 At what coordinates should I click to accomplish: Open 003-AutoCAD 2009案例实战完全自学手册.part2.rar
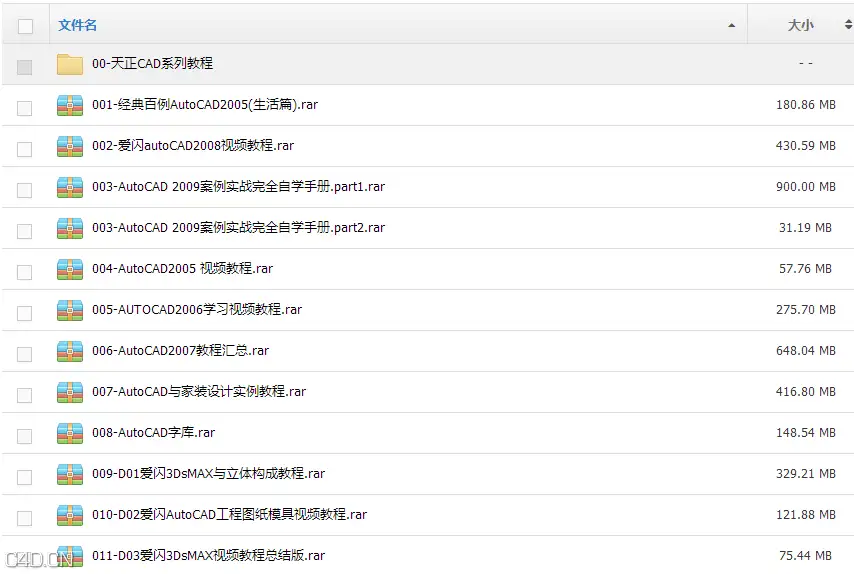tap(239, 227)
